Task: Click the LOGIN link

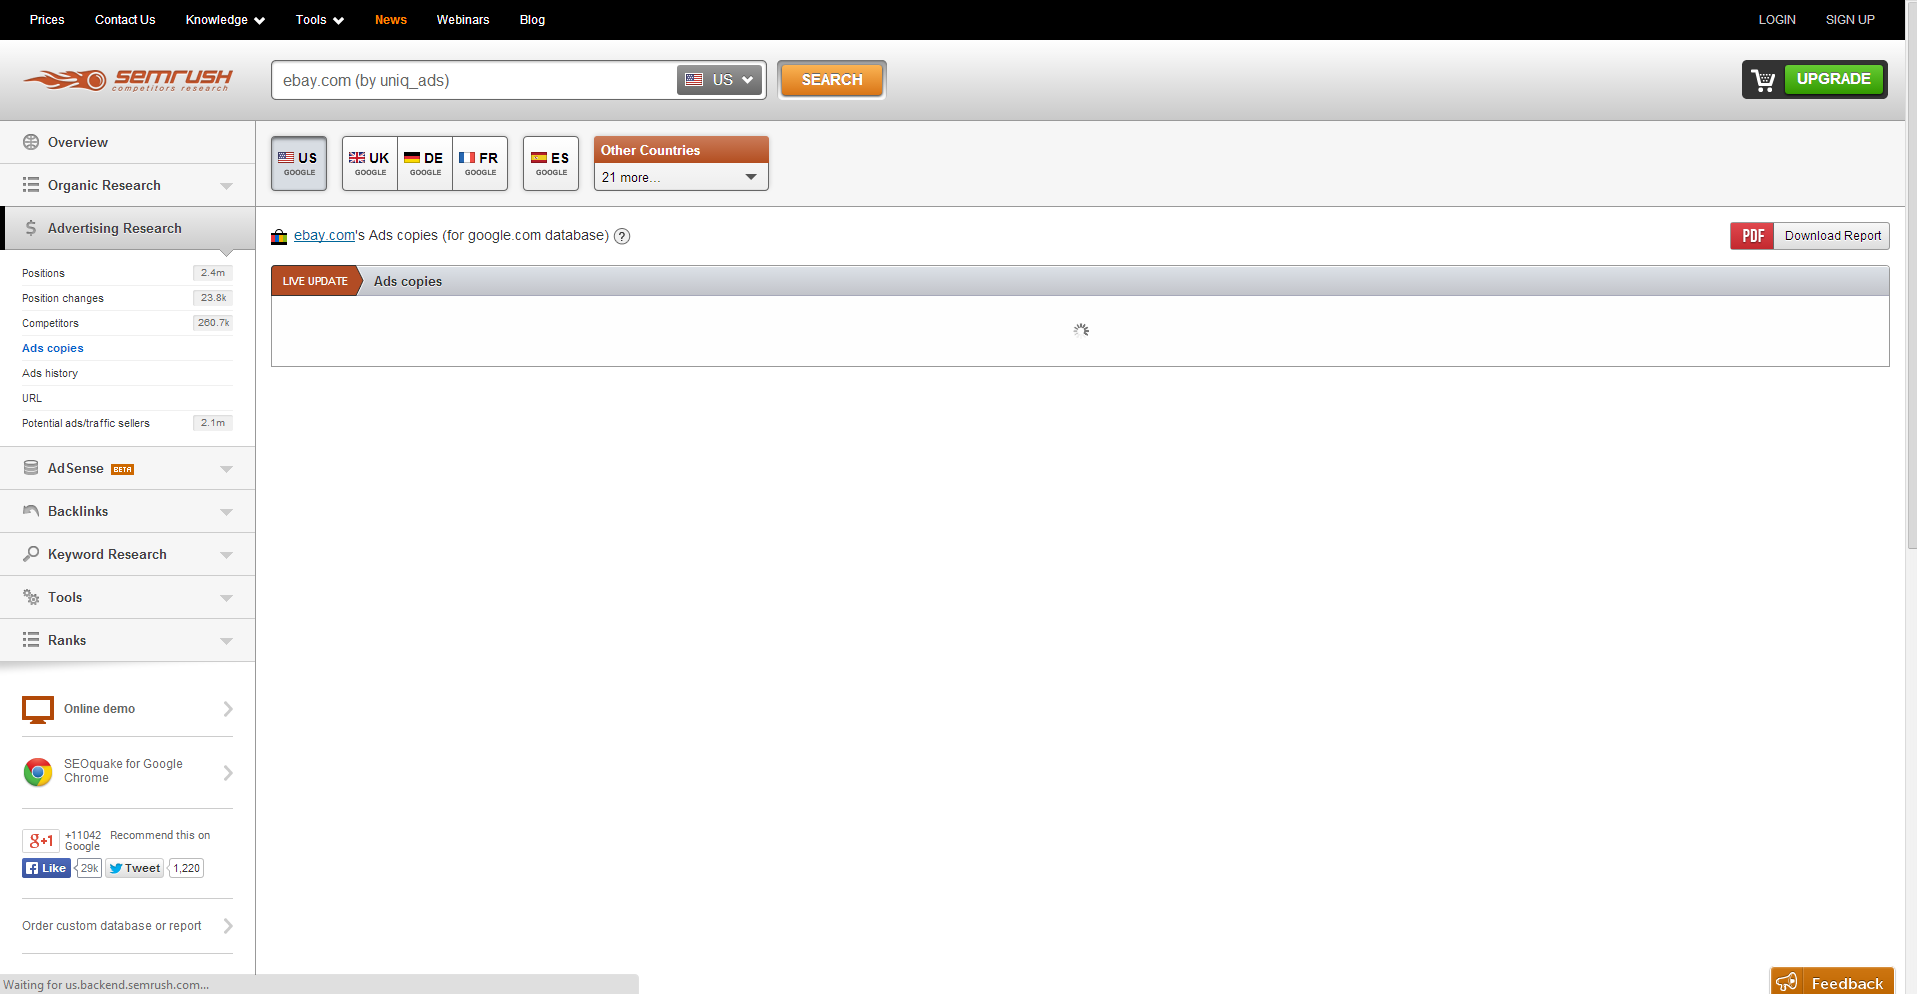Action: tap(1777, 20)
